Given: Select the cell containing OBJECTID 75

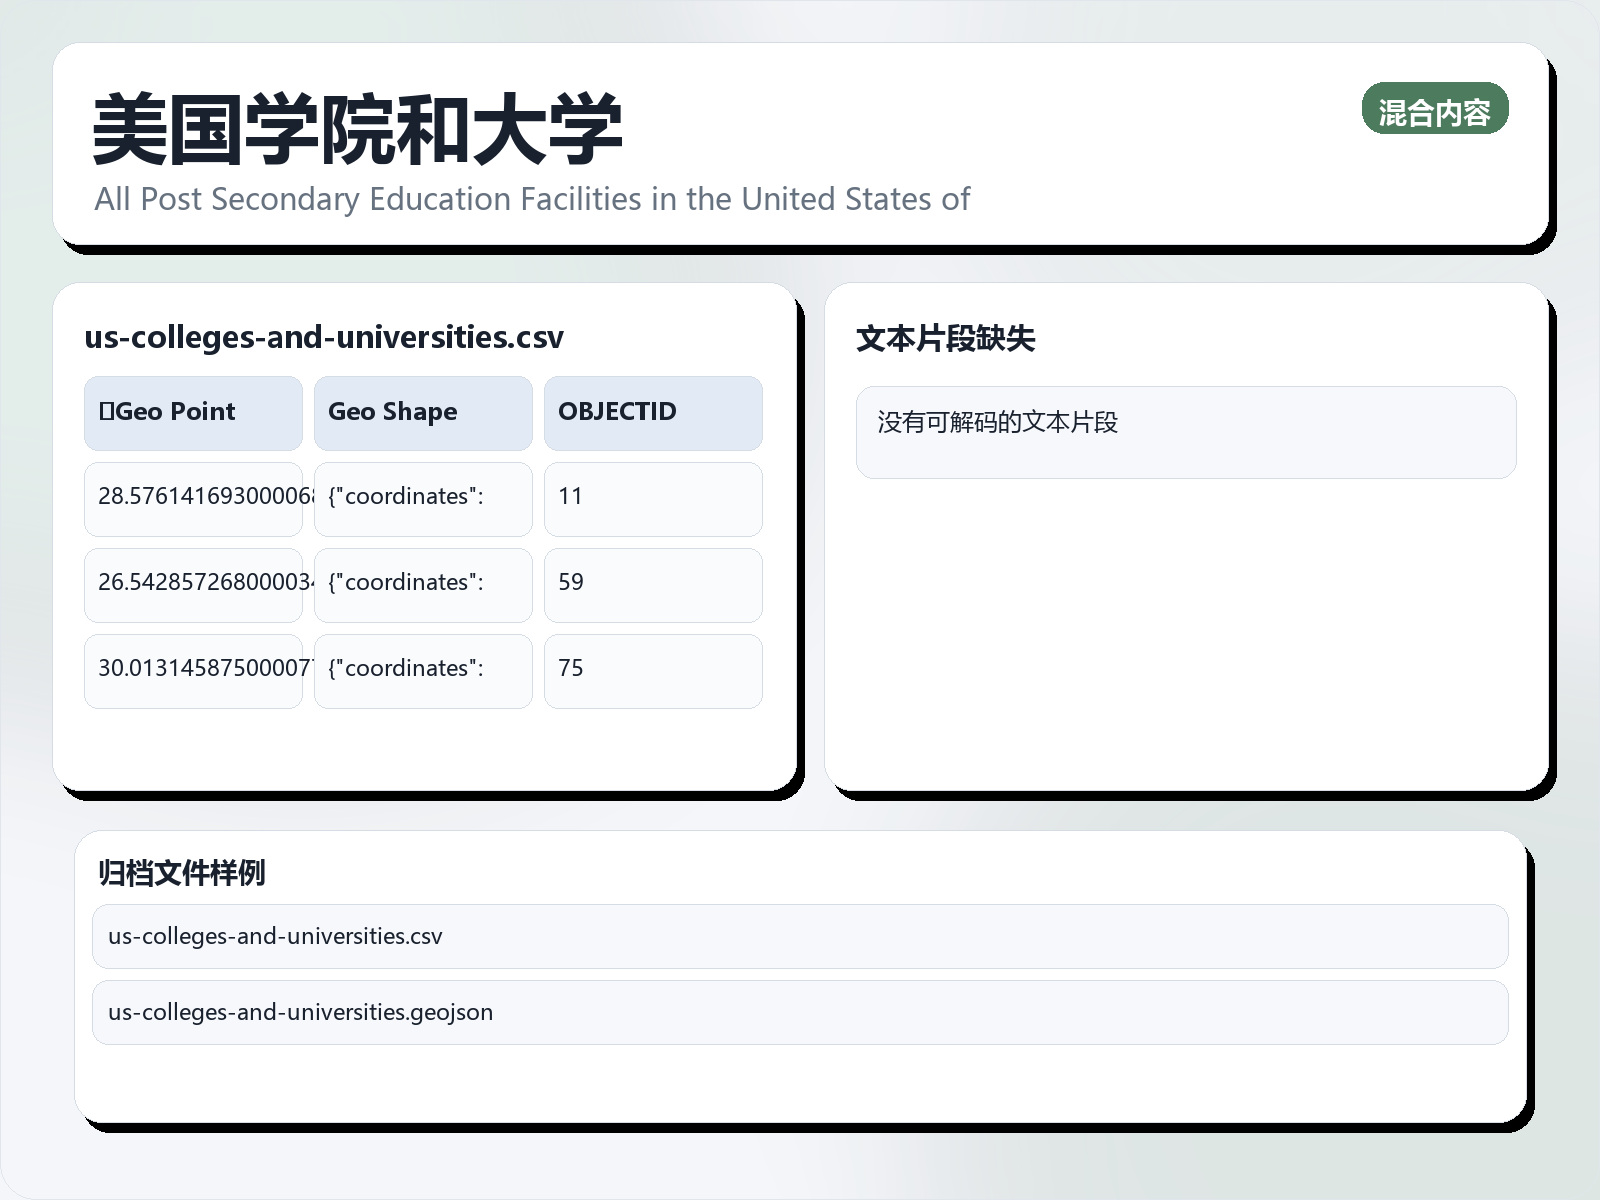Looking at the screenshot, I should pyautogui.click(x=652, y=670).
